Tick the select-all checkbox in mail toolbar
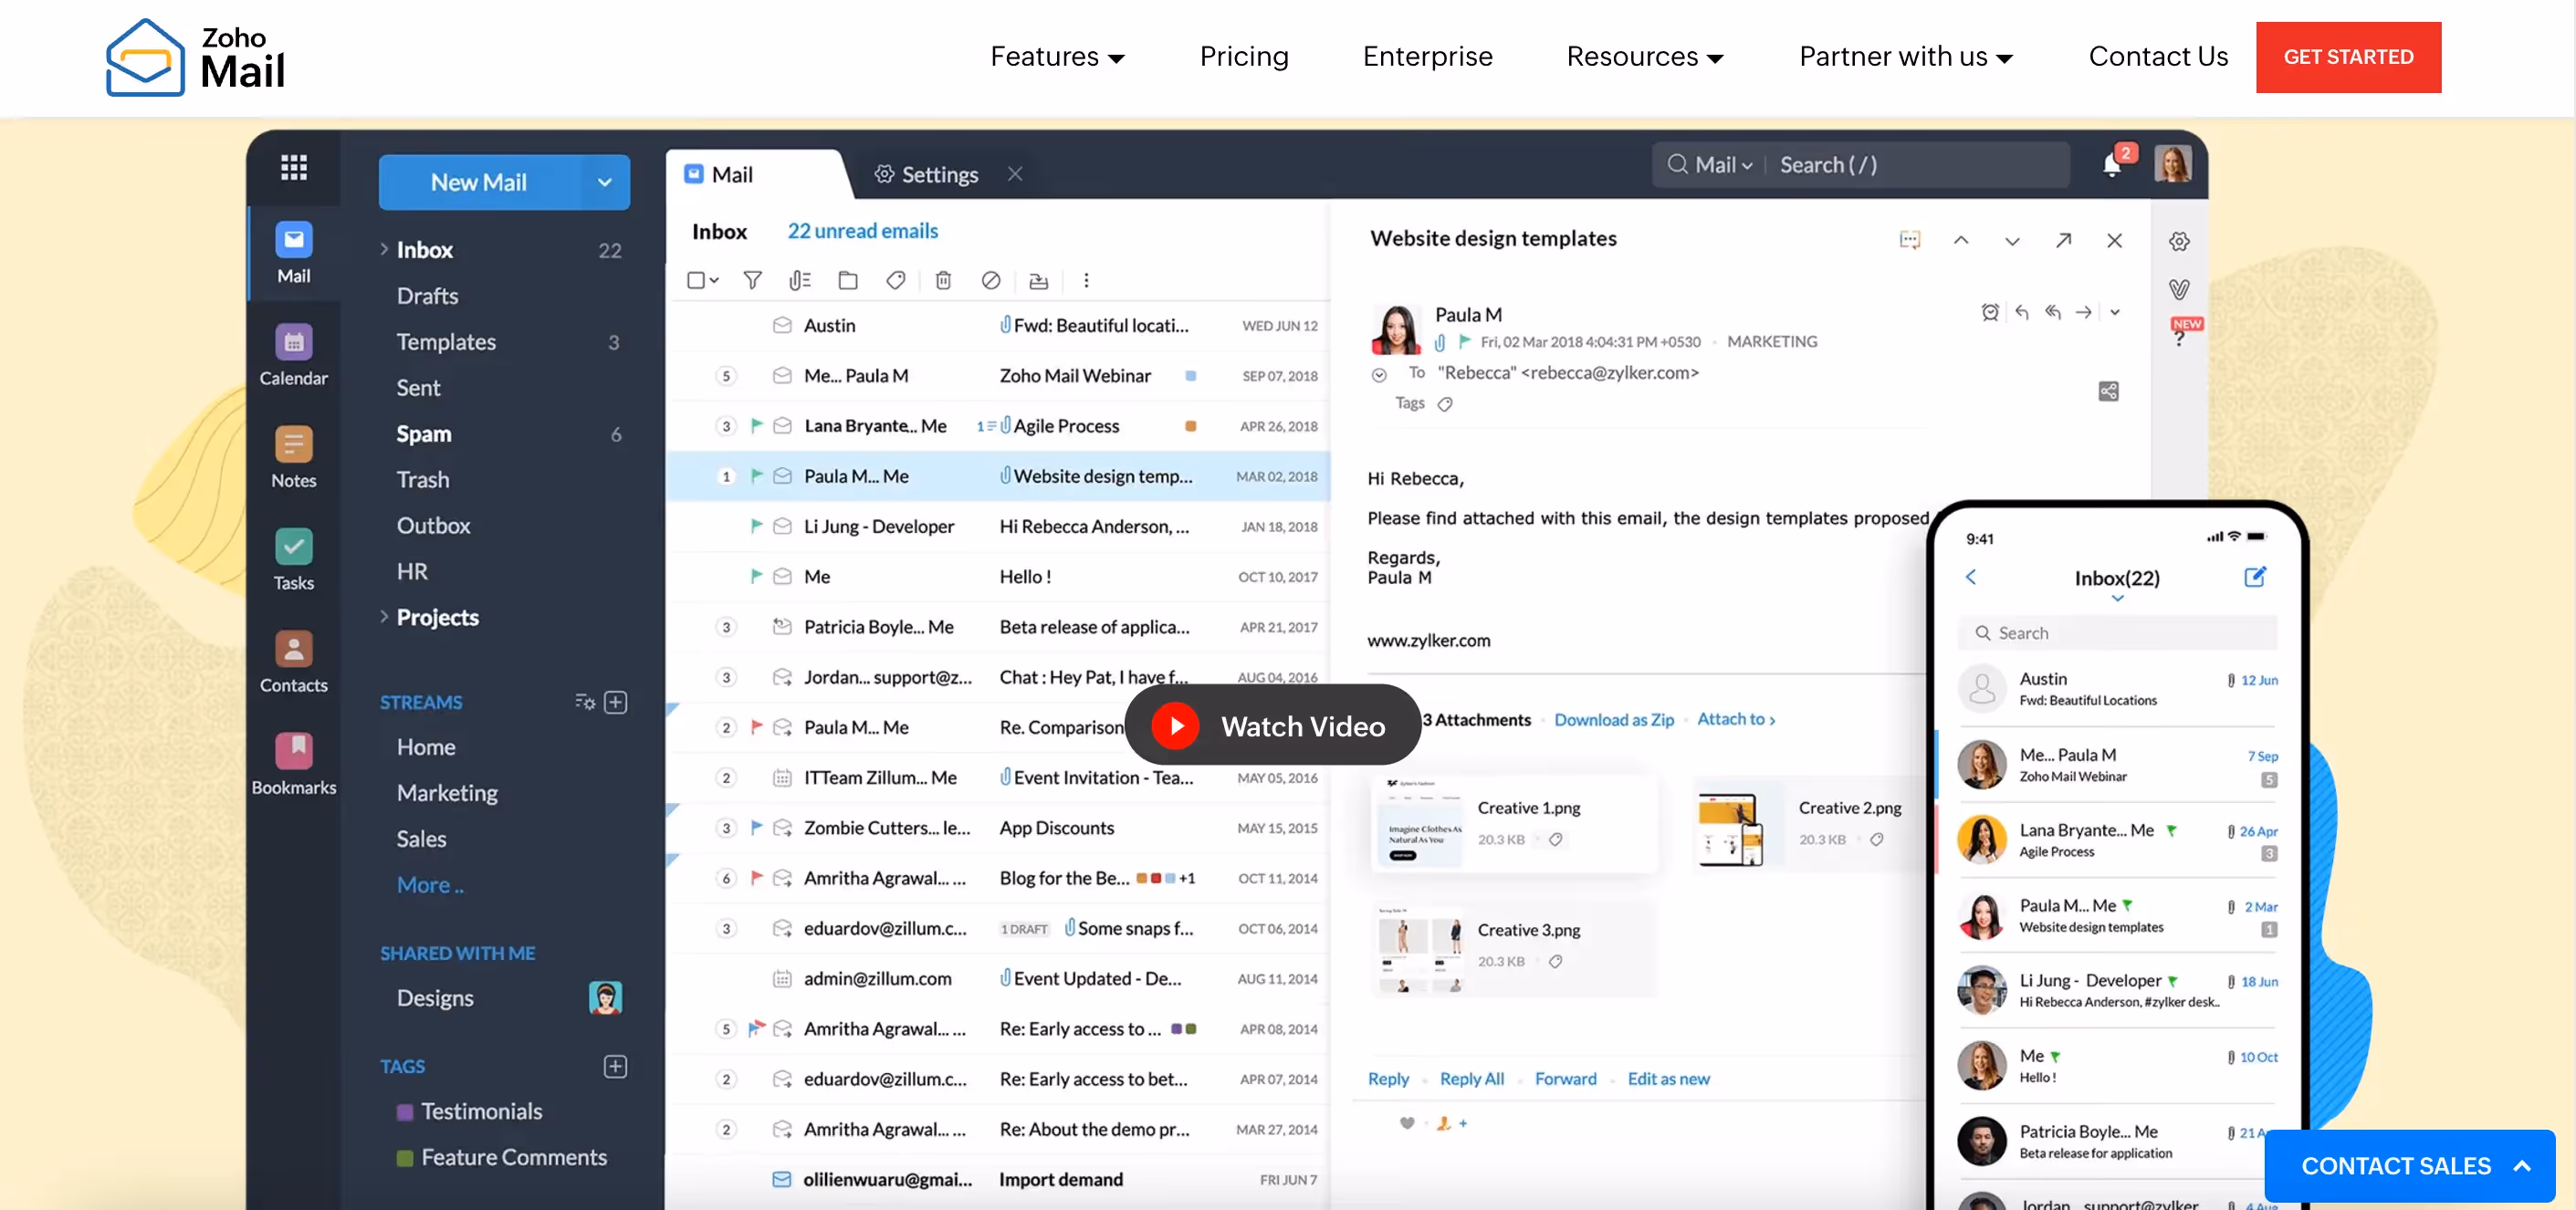The height and width of the screenshot is (1210, 2576). click(696, 280)
